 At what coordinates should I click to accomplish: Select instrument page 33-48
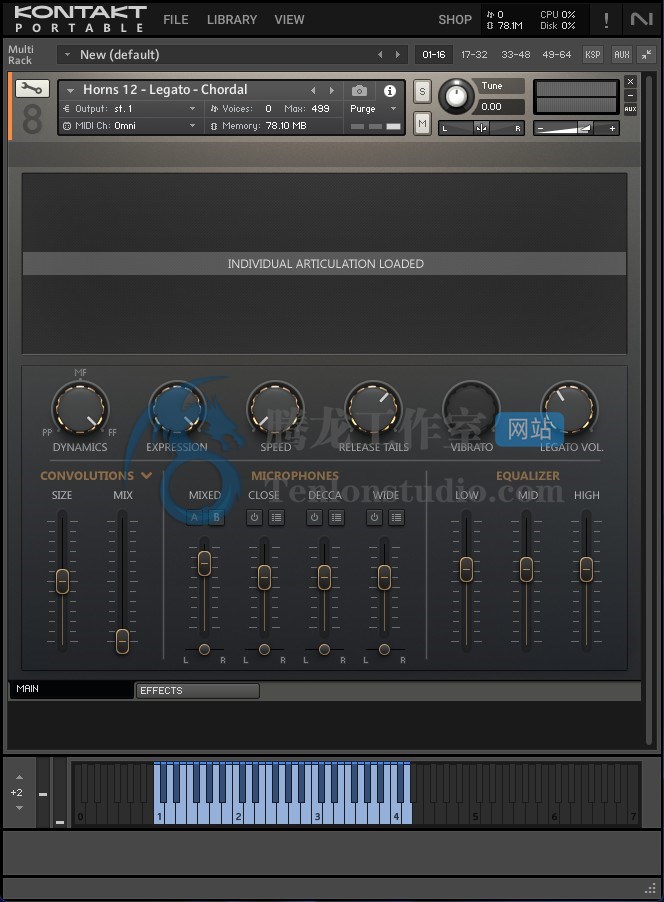(516, 55)
